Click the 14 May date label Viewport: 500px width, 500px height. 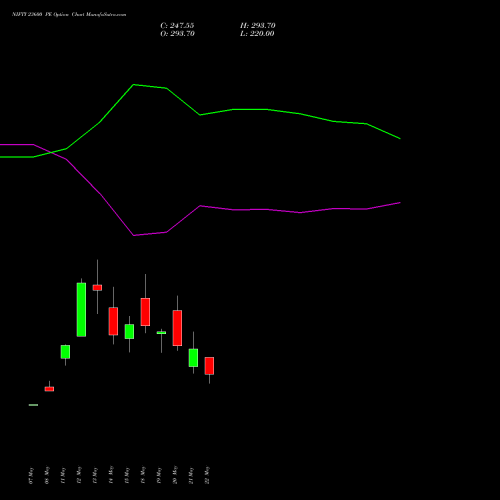[x=111, y=476]
